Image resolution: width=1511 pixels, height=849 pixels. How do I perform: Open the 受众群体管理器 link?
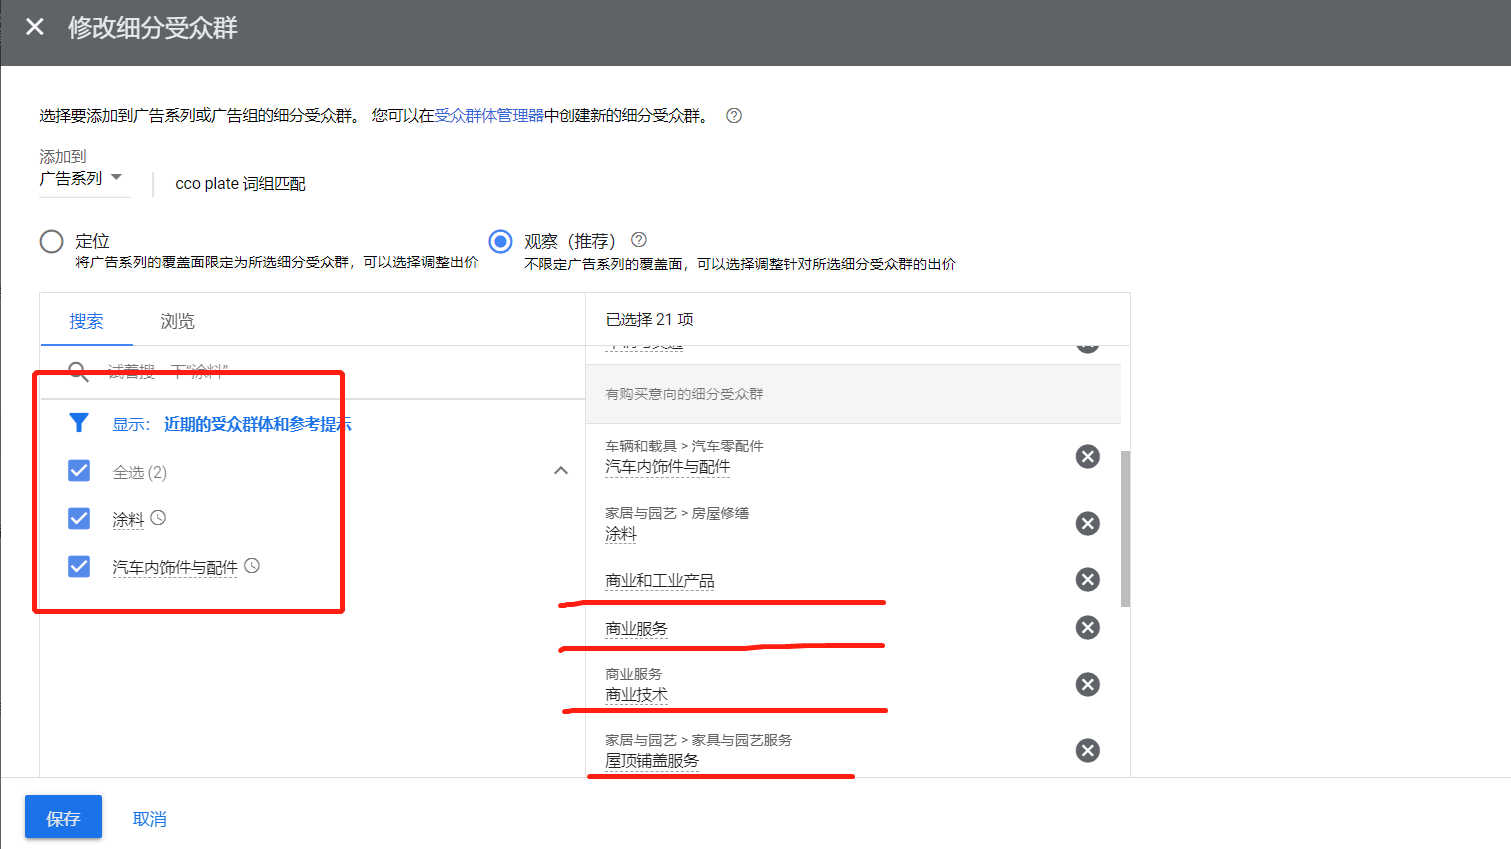point(489,115)
